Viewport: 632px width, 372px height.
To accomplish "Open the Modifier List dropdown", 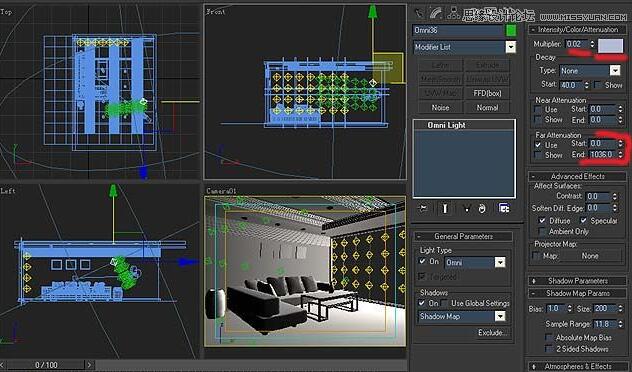I will tap(511, 47).
